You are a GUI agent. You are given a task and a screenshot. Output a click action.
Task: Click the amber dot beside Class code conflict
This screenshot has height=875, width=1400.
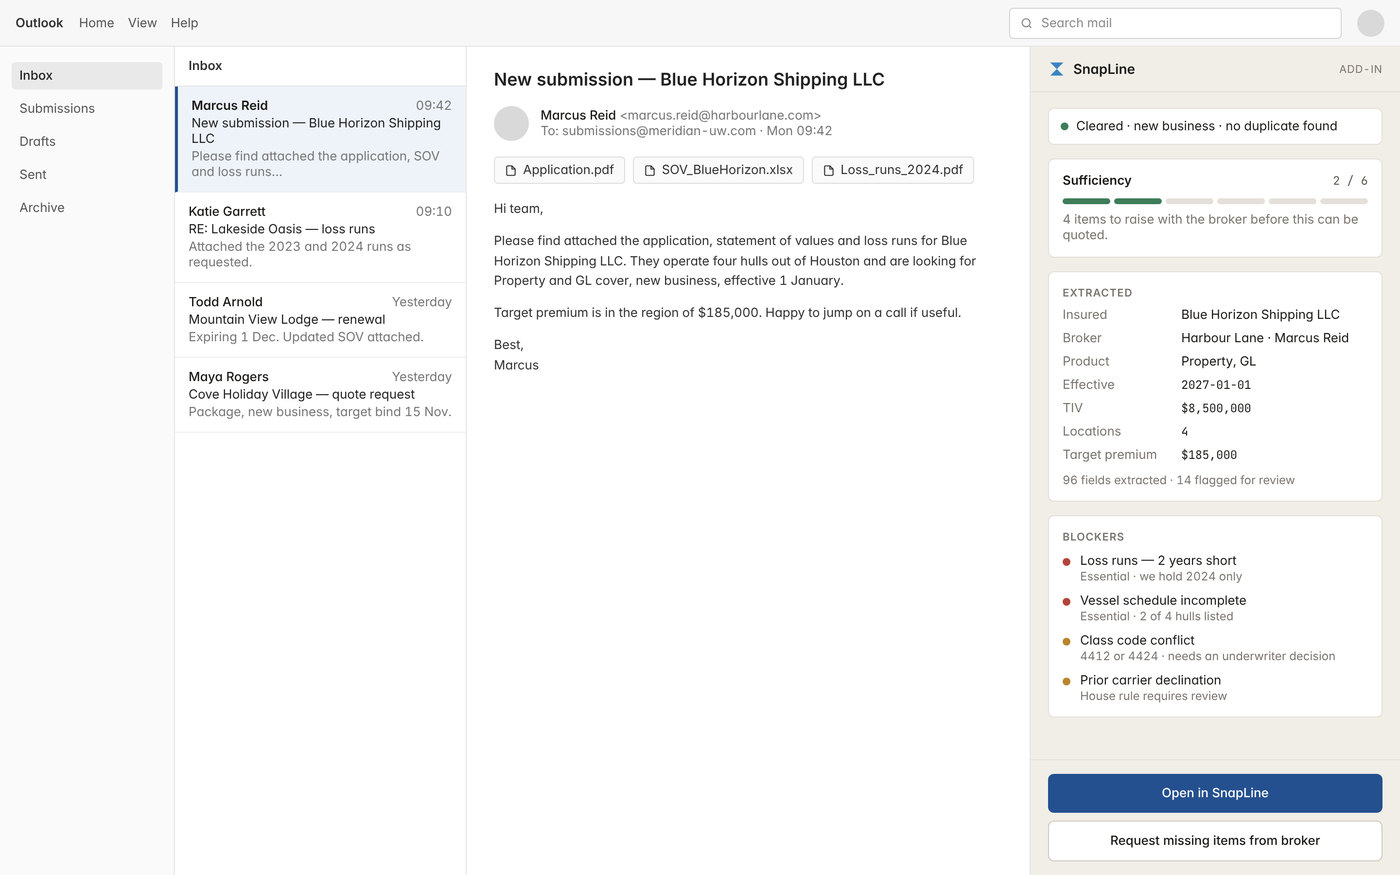click(x=1066, y=642)
